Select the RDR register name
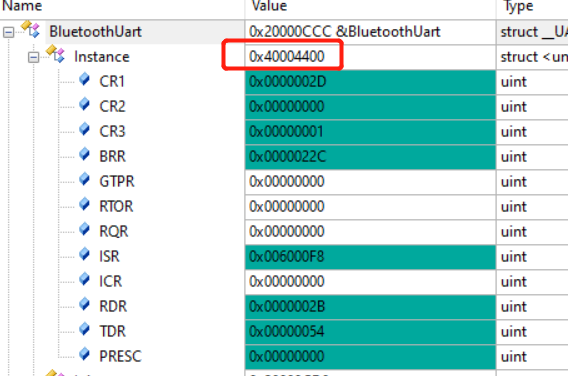The width and height of the screenshot is (568, 376). (113, 307)
